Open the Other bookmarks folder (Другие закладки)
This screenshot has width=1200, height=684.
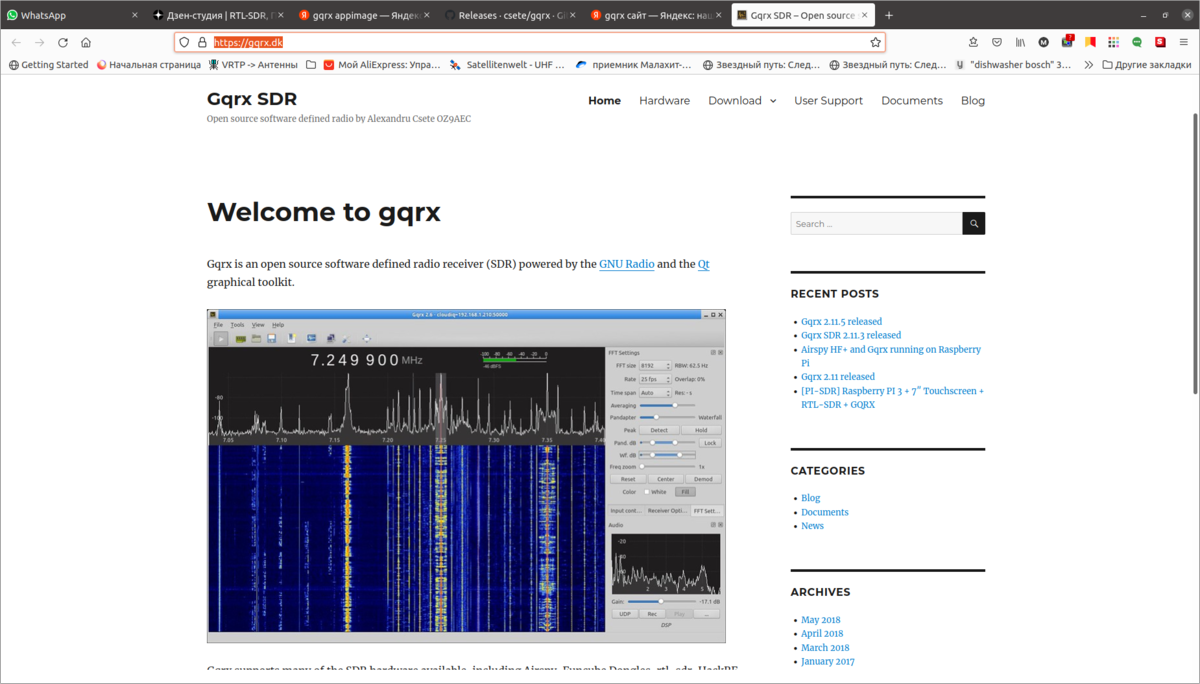(x=1146, y=64)
